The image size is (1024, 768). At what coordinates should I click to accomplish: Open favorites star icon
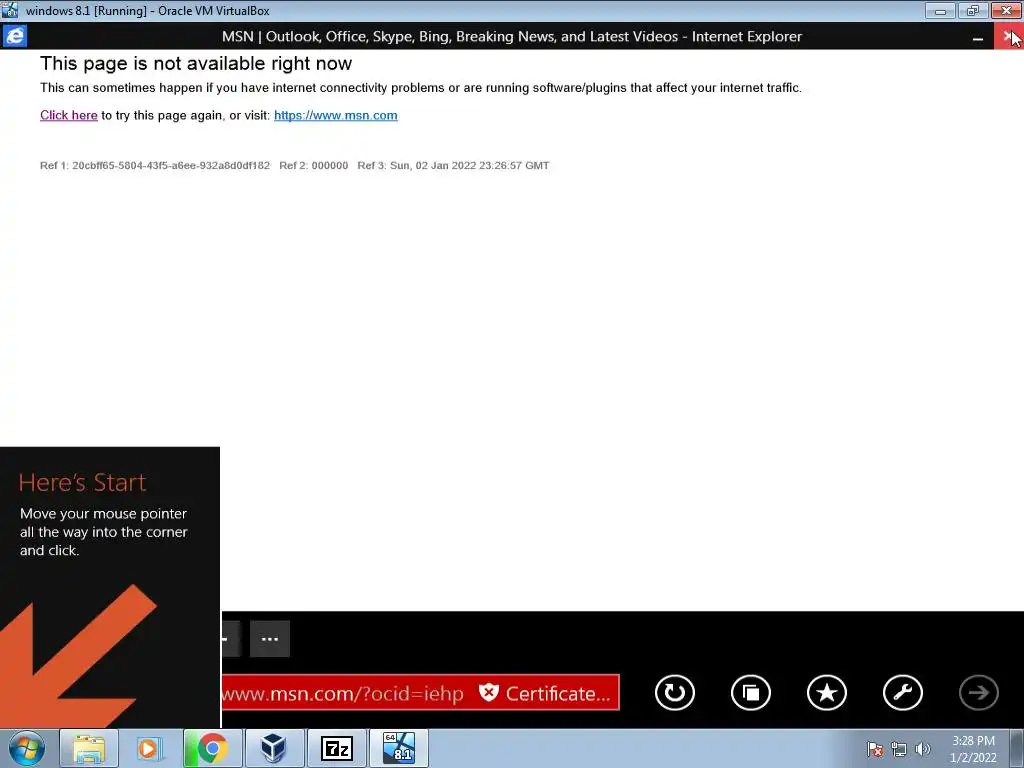point(827,693)
